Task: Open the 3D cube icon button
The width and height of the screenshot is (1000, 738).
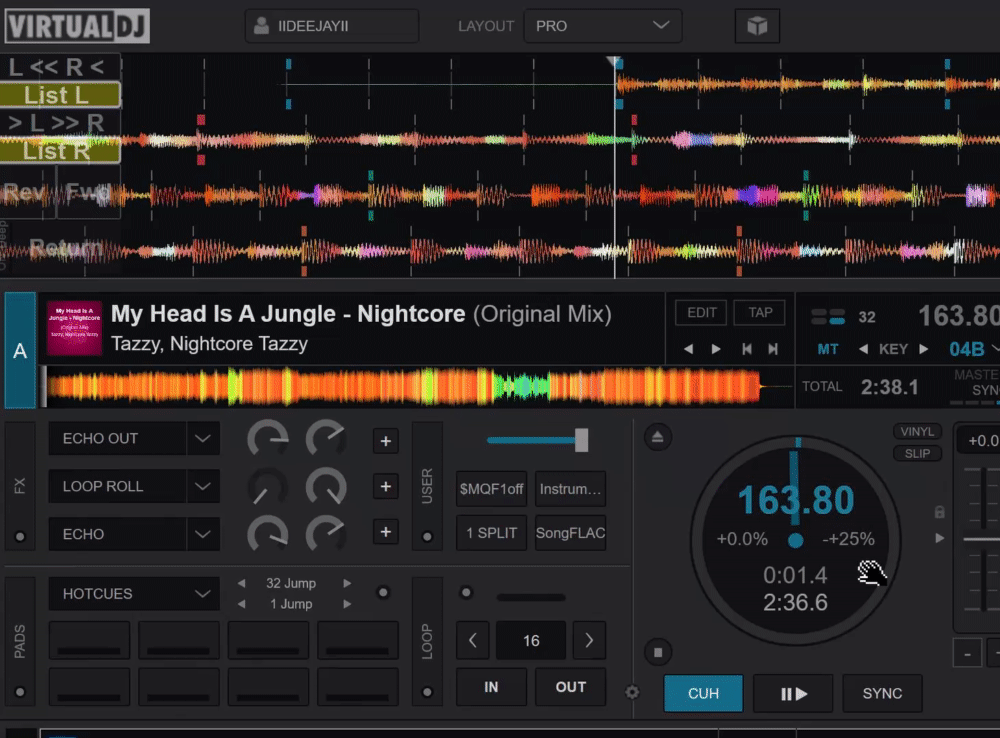Action: pyautogui.click(x=757, y=26)
